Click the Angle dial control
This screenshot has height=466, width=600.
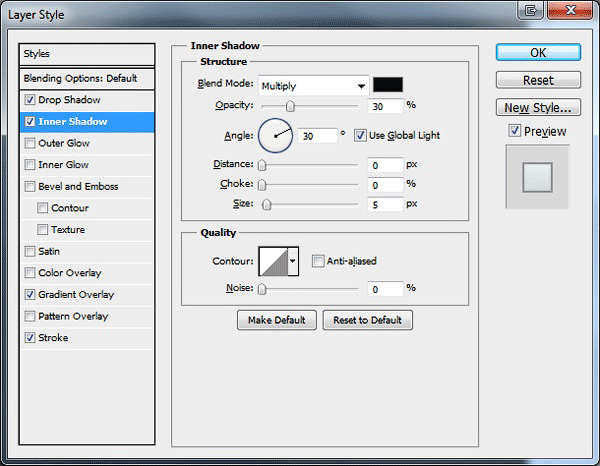point(276,135)
